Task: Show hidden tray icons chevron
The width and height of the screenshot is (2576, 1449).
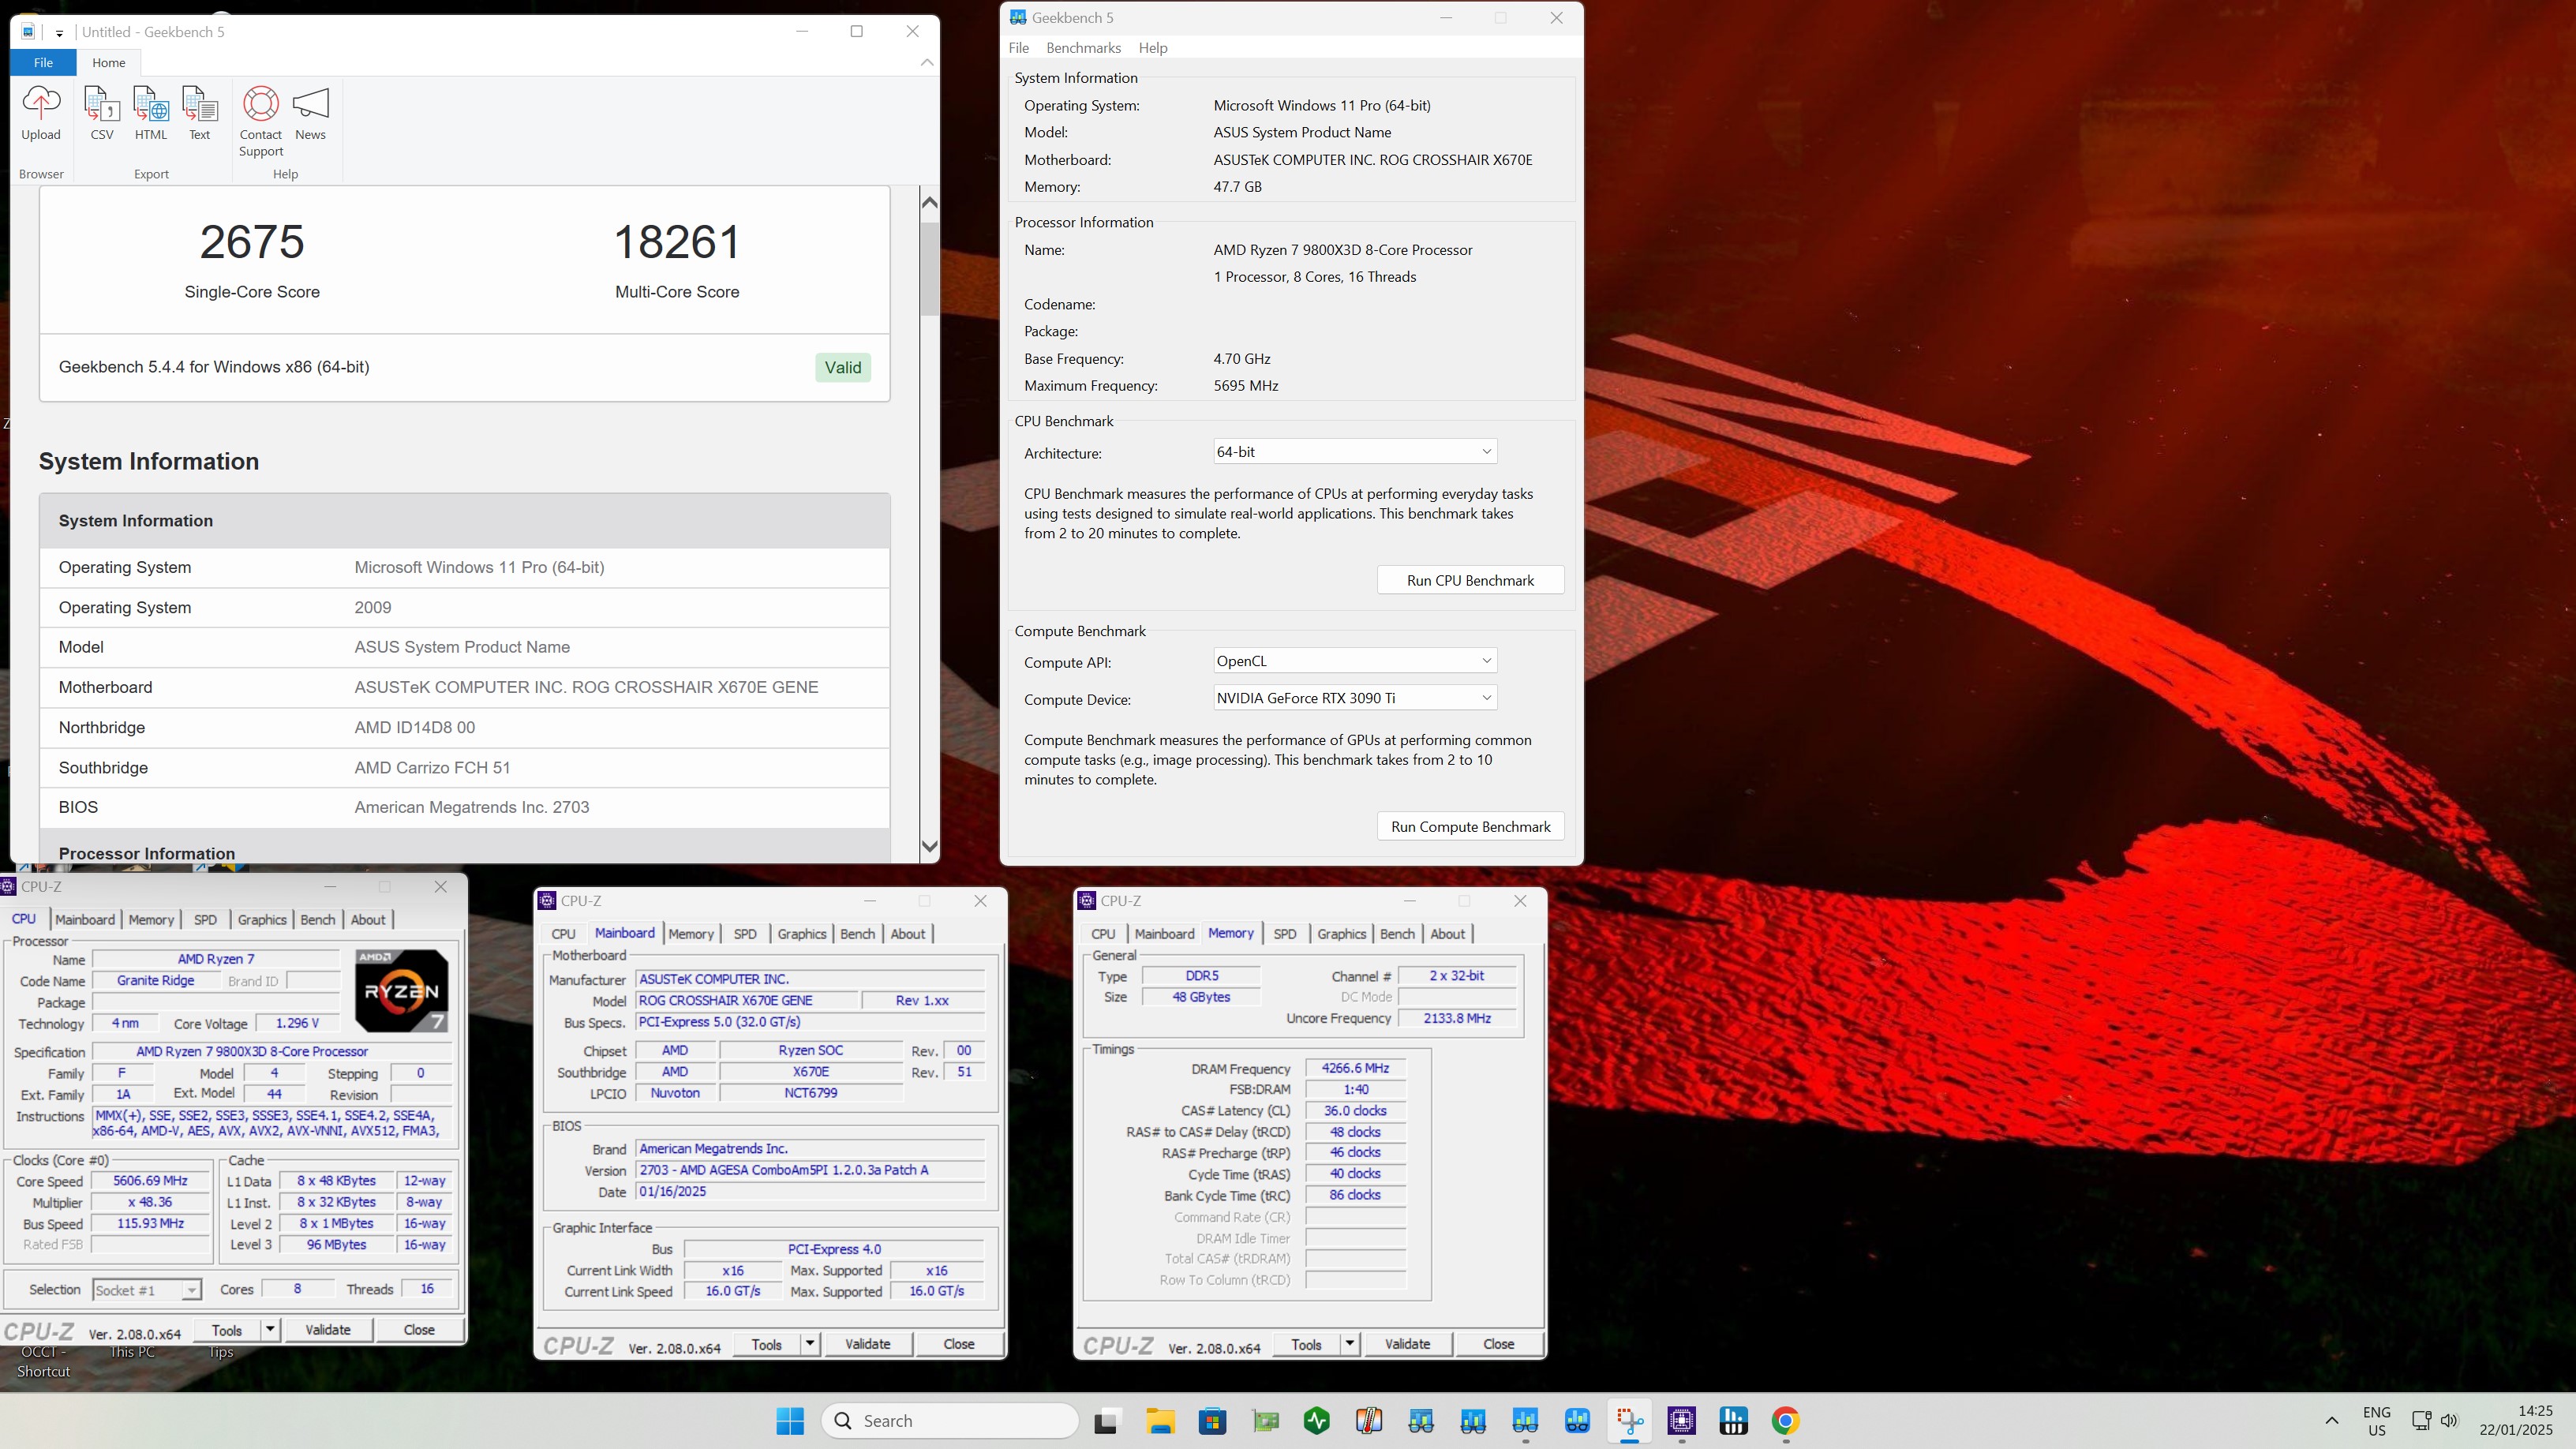Action: click(x=2332, y=1421)
